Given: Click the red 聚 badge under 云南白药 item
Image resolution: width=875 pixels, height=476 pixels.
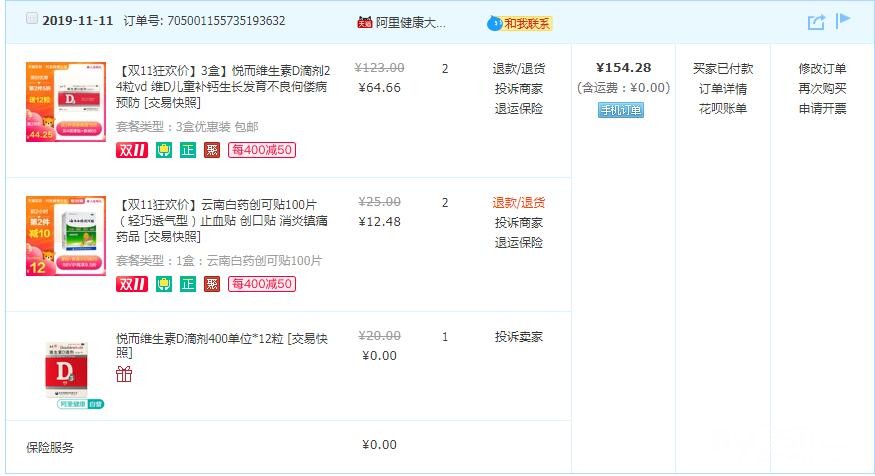Looking at the screenshot, I should (x=212, y=284).
